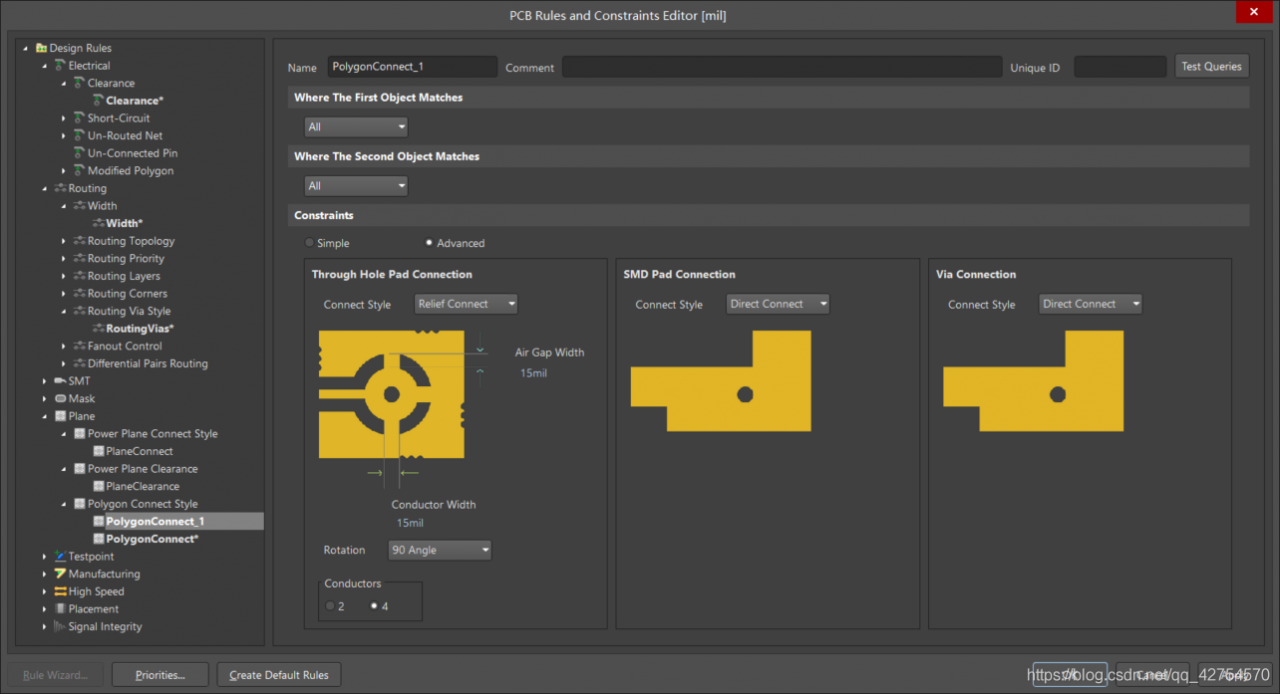Select the Simple constraints radio button
Screen dimensions: 1280x694
[x=309, y=243]
